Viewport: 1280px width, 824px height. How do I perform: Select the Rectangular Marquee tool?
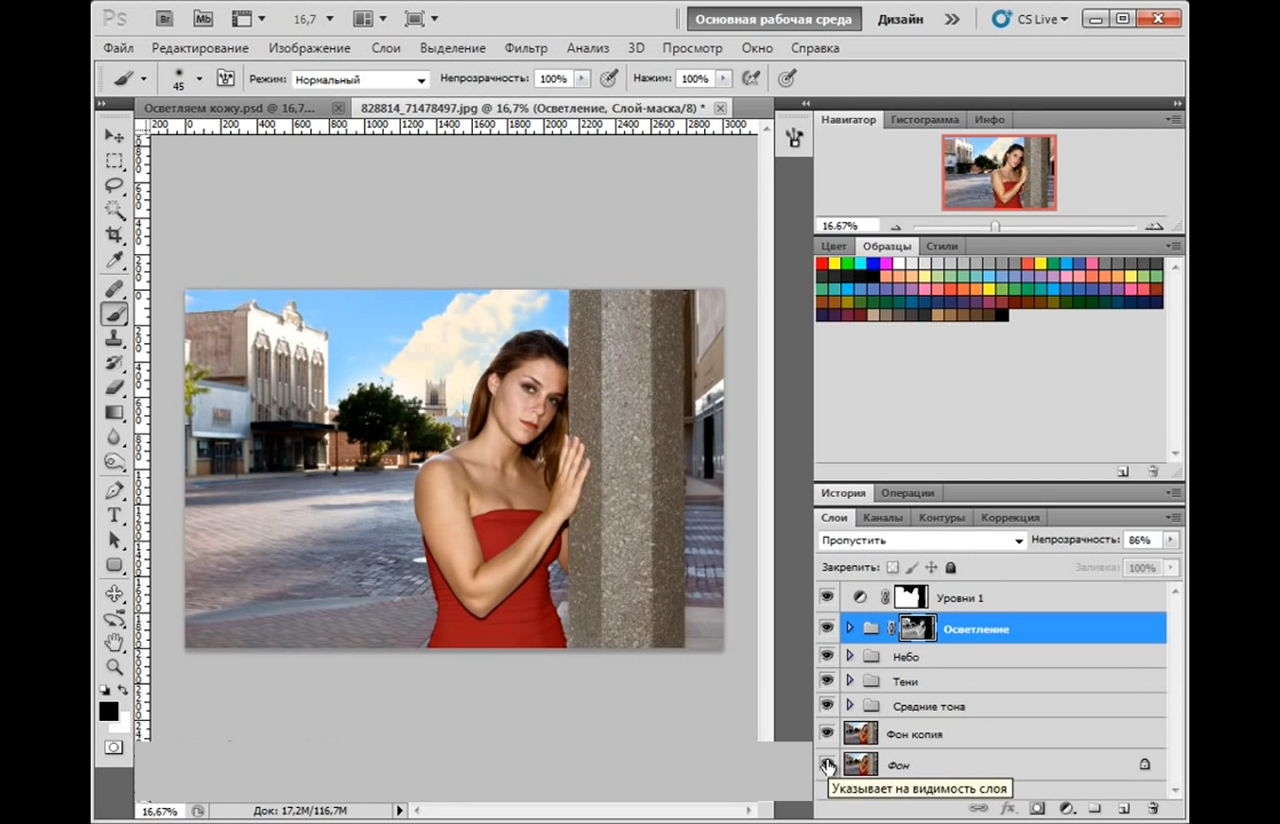(114, 161)
